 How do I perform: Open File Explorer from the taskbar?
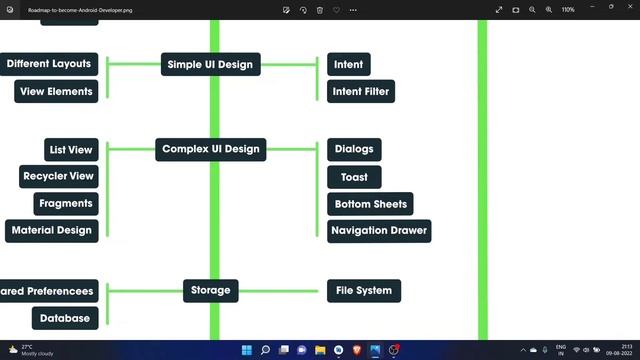[x=320, y=350]
